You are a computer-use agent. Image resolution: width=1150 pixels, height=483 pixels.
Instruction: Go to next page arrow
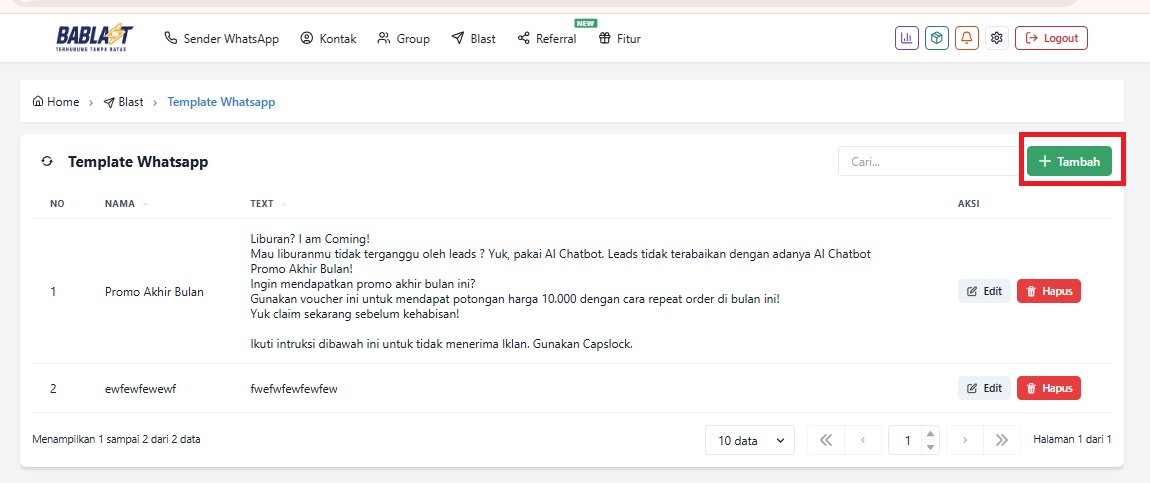pos(964,440)
